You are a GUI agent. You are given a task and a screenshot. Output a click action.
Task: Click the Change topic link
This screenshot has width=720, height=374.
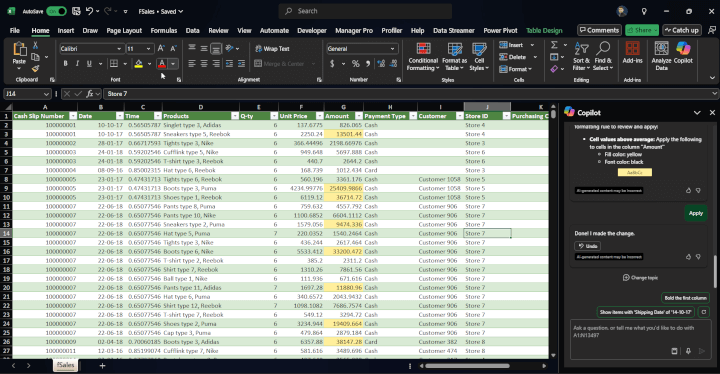[640, 278]
